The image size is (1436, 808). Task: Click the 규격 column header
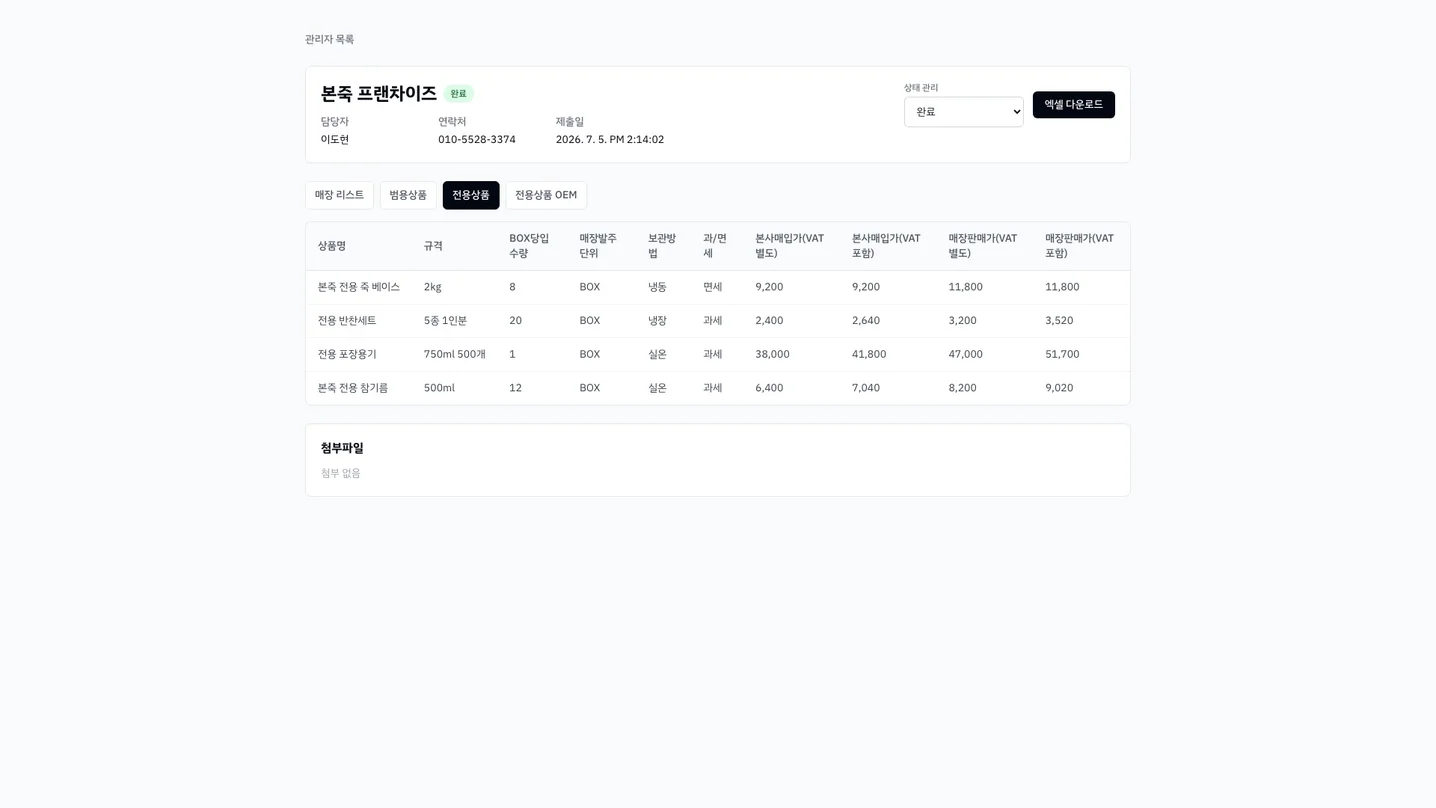click(433, 246)
